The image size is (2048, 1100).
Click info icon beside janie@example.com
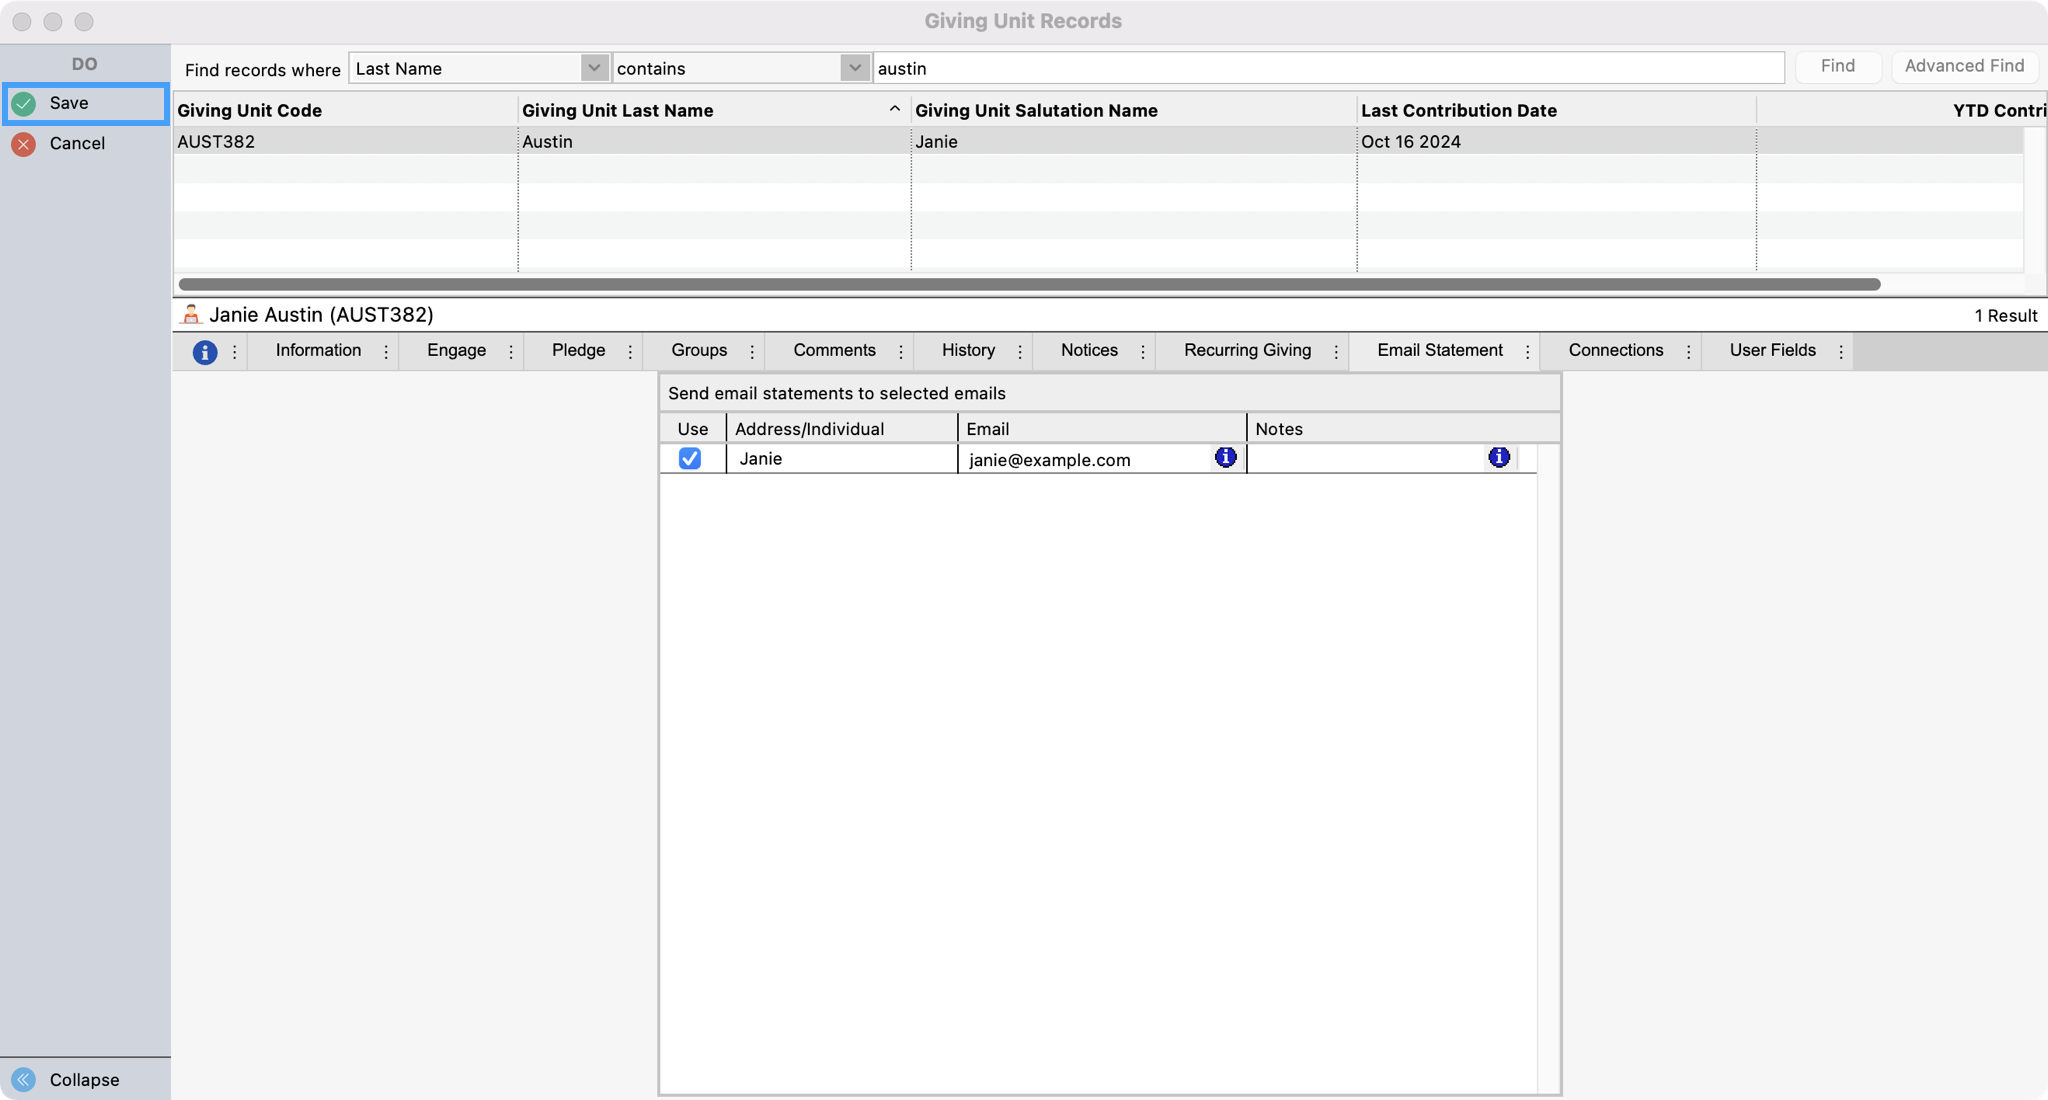(1225, 458)
